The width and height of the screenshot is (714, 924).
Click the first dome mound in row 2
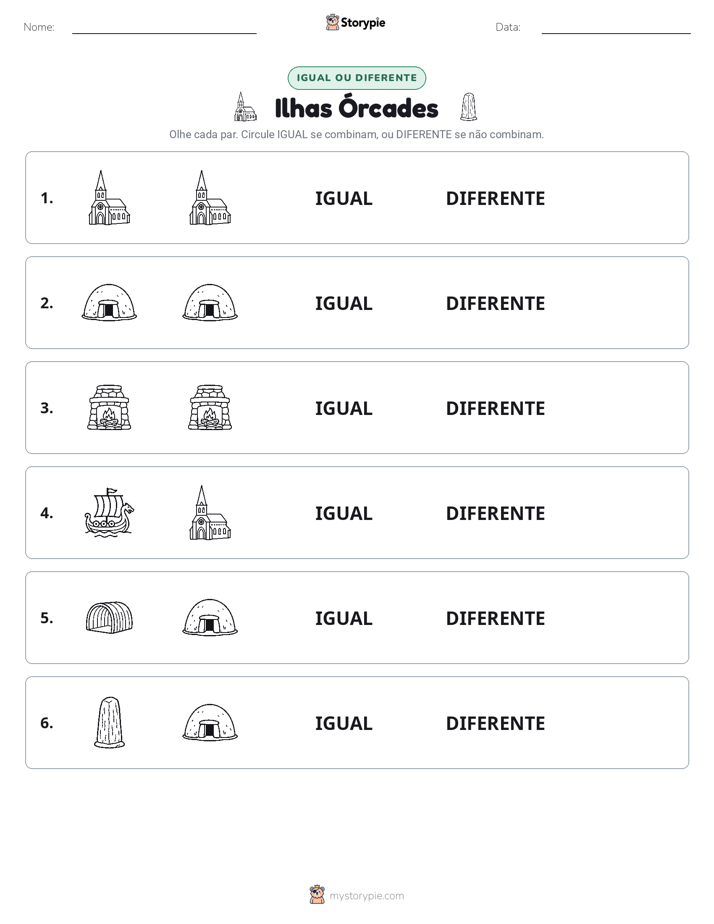[109, 302]
